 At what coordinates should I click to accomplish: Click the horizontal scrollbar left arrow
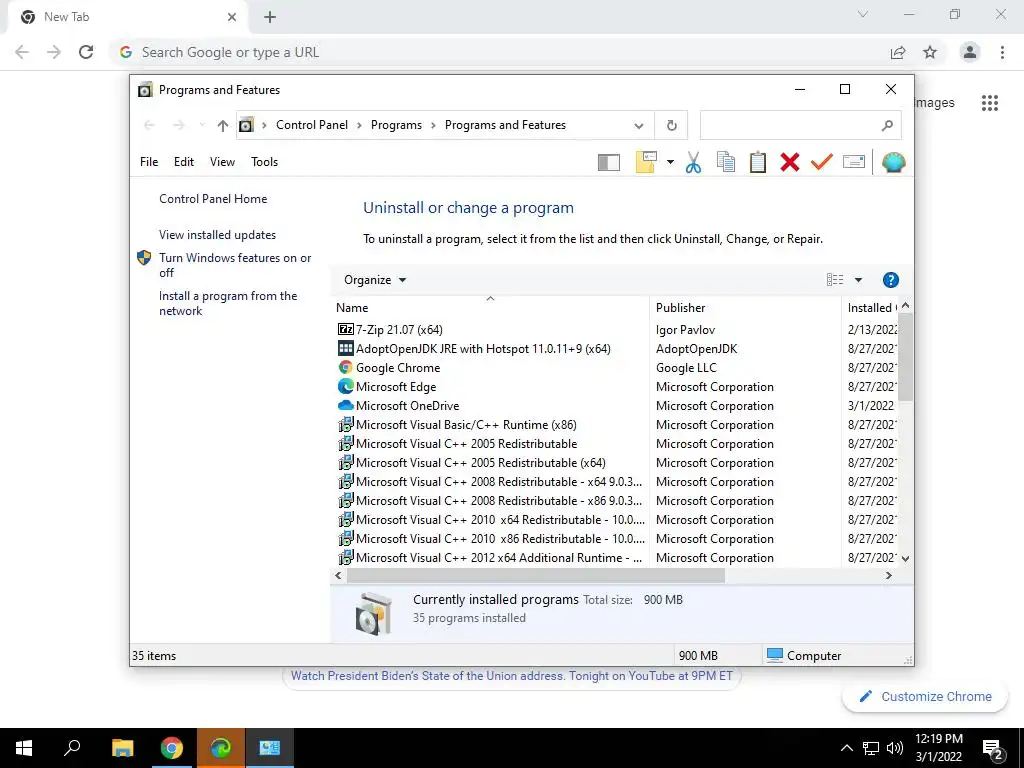338,575
